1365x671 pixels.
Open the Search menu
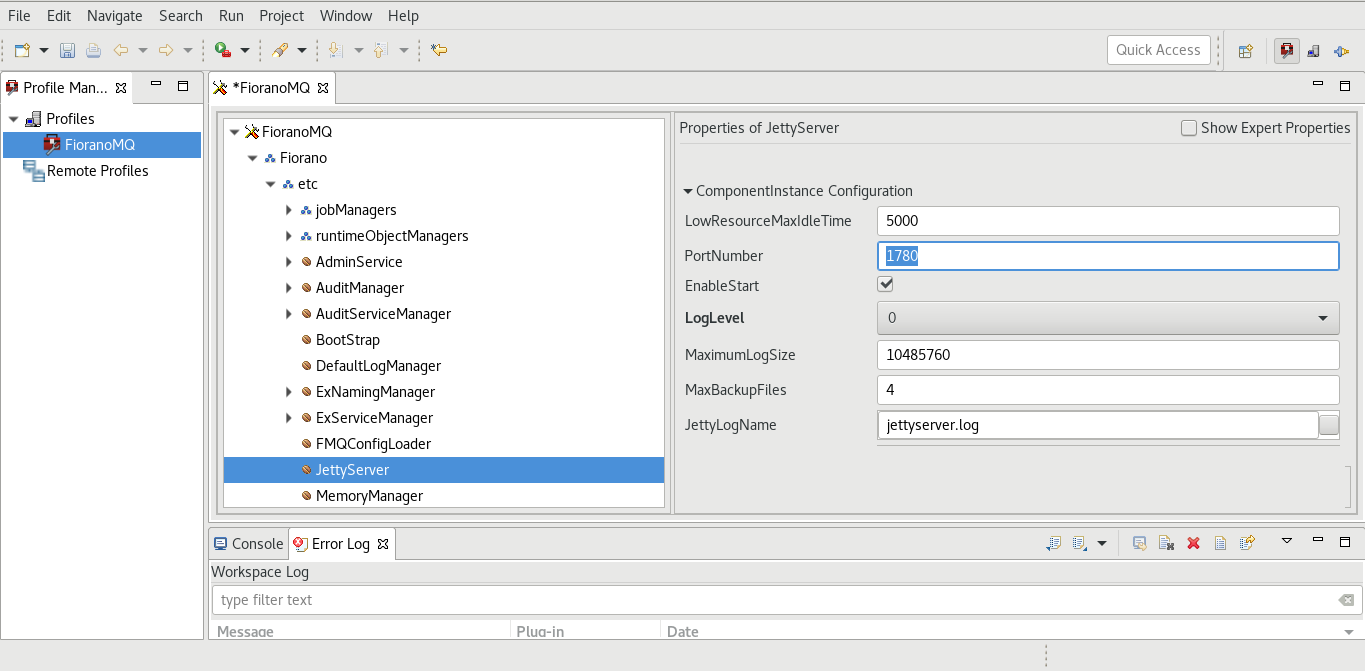pyautogui.click(x=181, y=16)
